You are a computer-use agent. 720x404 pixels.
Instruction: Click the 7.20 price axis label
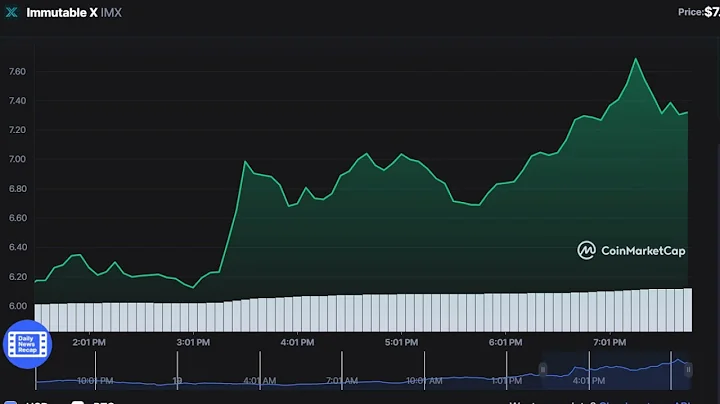click(x=17, y=130)
